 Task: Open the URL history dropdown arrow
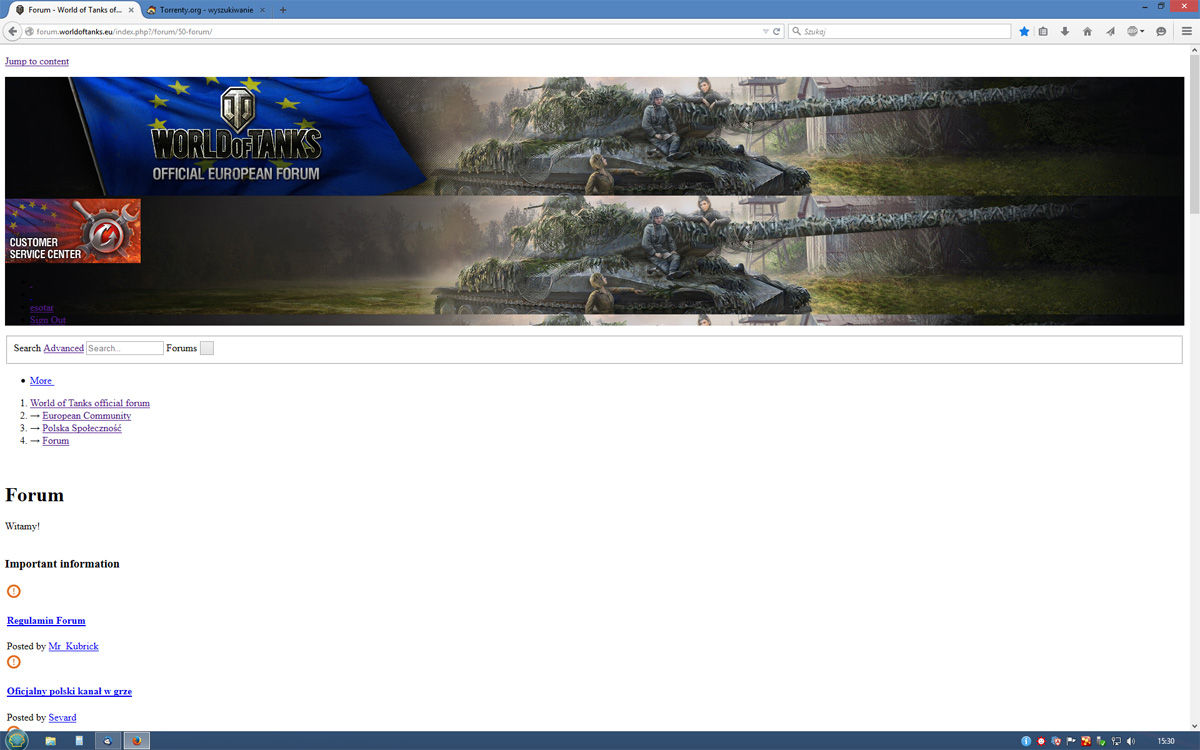point(766,31)
